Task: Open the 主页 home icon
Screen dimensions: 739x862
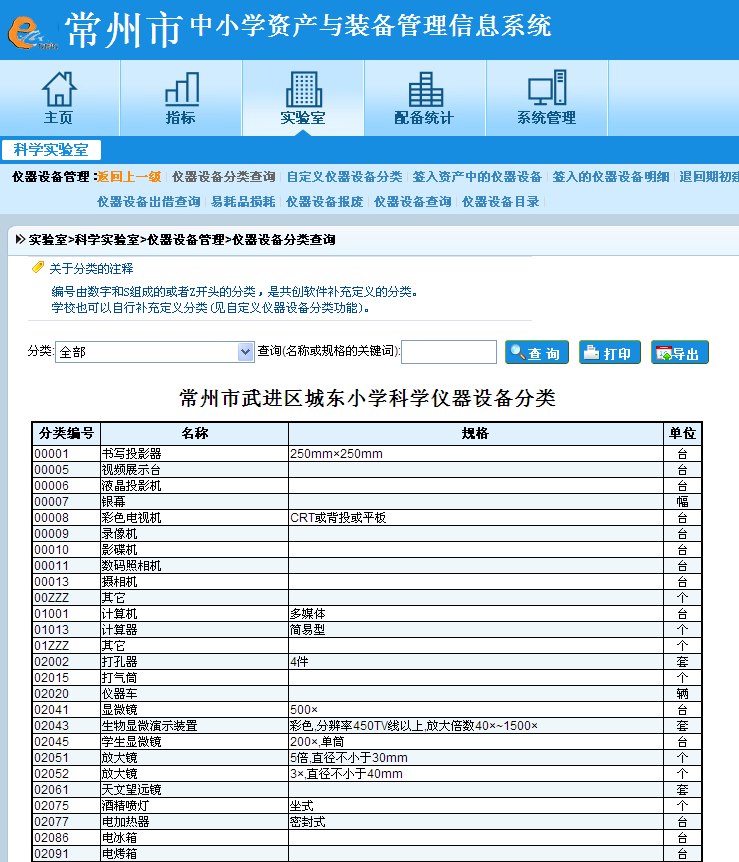Action: (59, 98)
